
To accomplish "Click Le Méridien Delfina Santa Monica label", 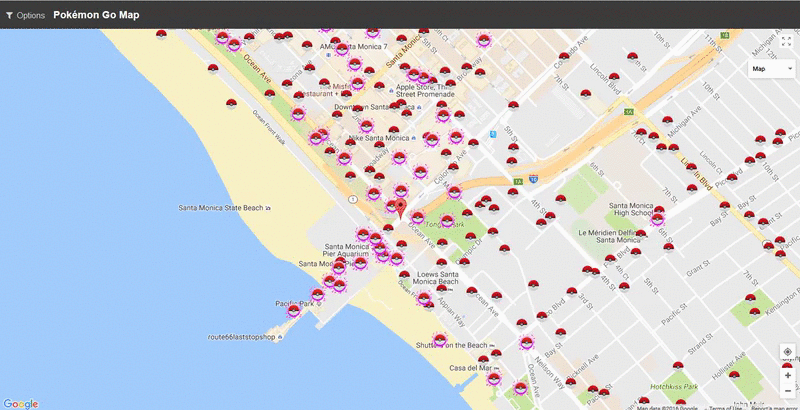I will [609, 236].
